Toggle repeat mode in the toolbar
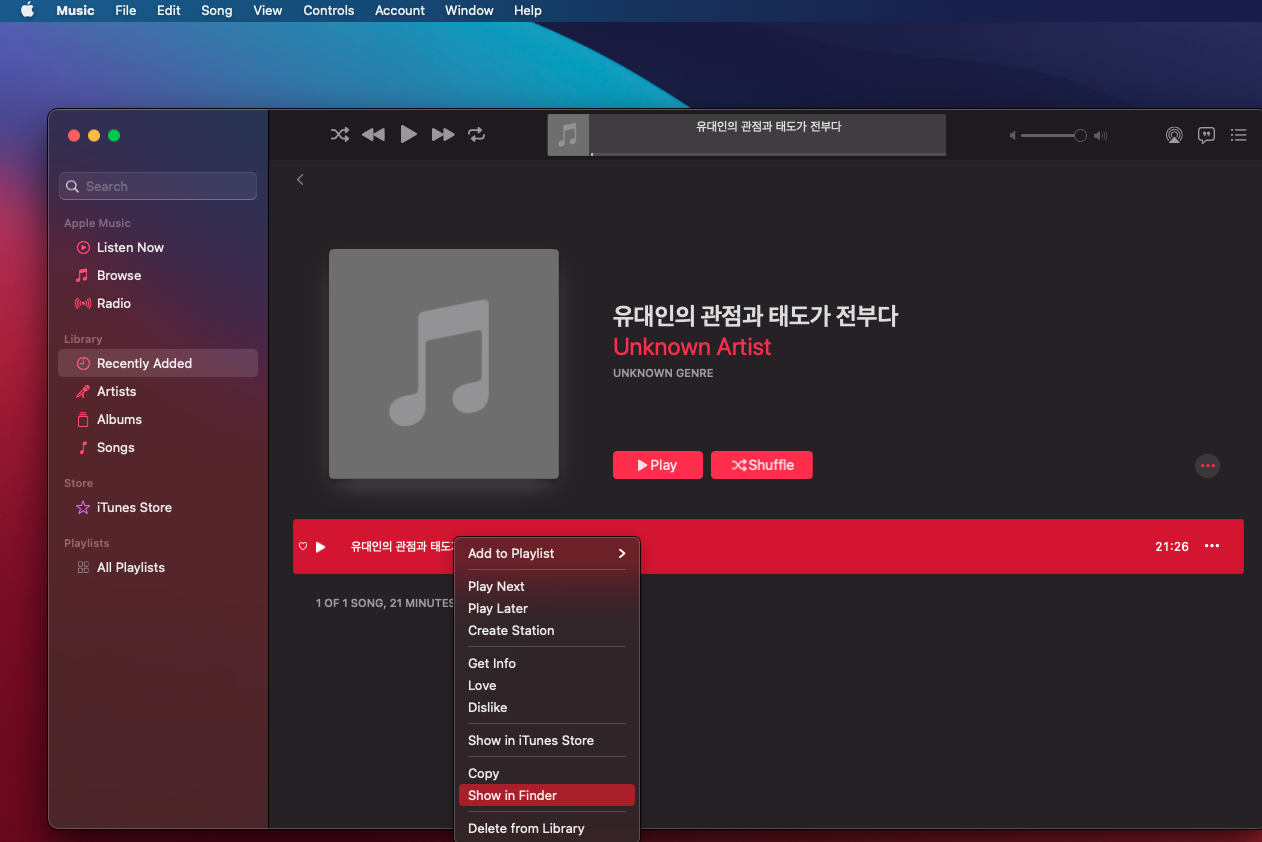This screenshot has width=1262, height=842. [x=477, y=134]
